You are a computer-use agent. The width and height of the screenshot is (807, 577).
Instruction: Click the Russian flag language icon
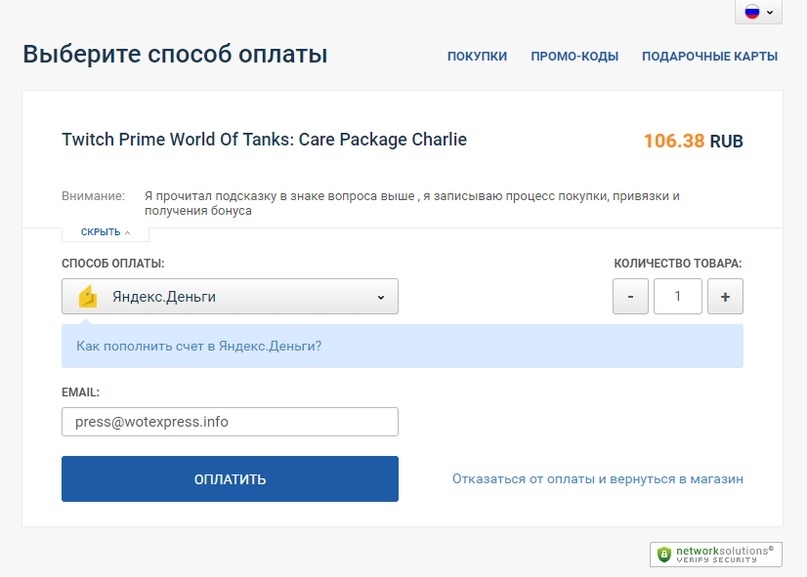[x=752, y=12]
